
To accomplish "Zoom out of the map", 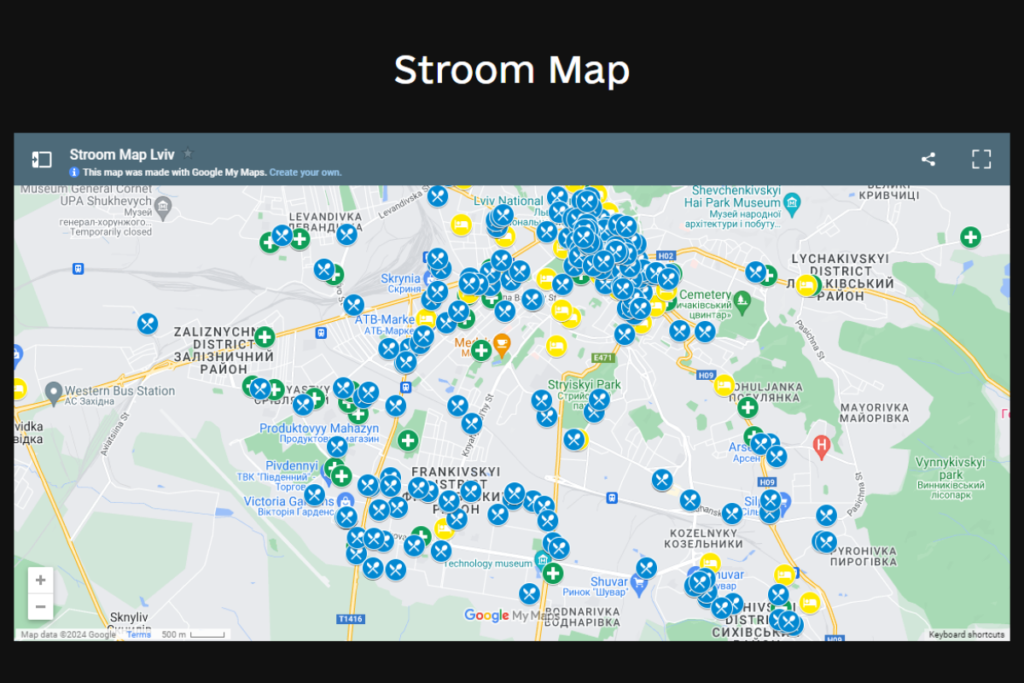I will (x=40, y=606).
